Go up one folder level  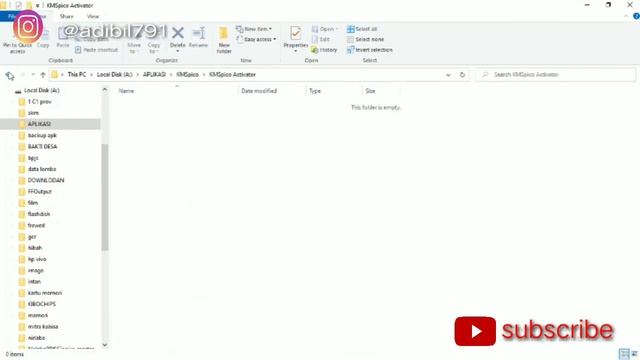tap(43, 75)
